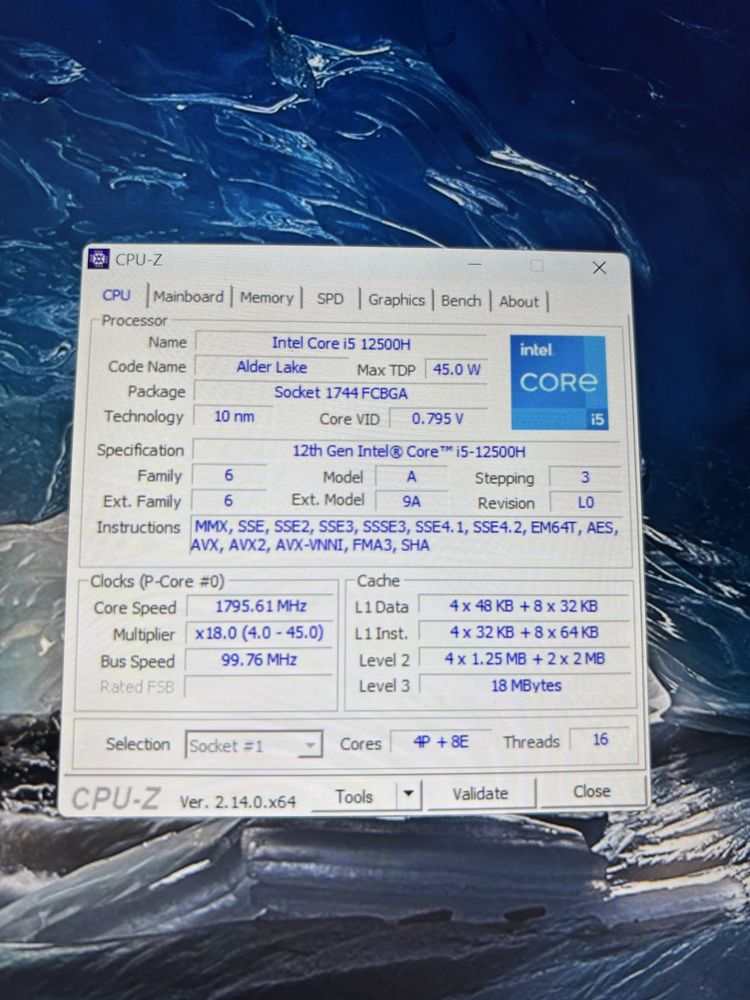750x1000 pixels.
Task: Click the processor name Intel Core i5 12500H
Action: 341,343
